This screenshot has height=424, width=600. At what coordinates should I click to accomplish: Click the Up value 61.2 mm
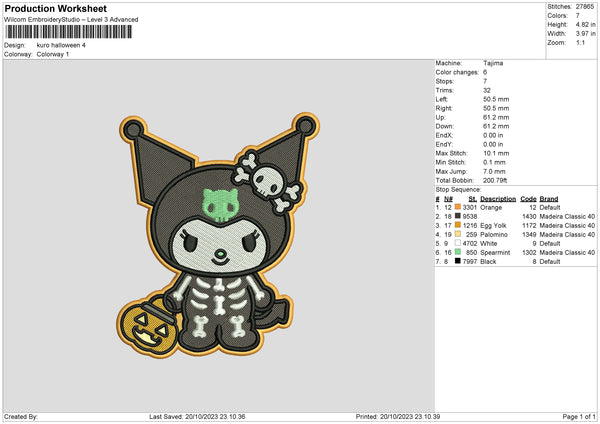[496, 117]
